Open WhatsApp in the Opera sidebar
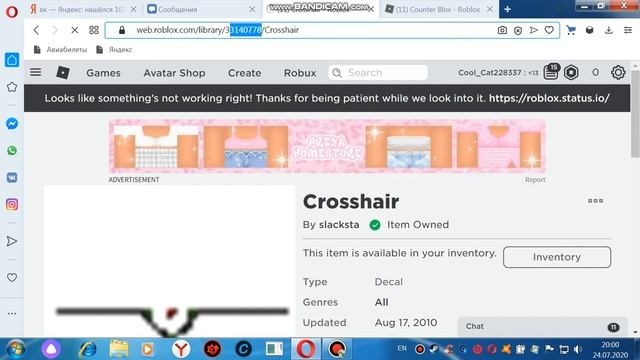The height and width of the screenshot is (360, 640). click(12, 151)
